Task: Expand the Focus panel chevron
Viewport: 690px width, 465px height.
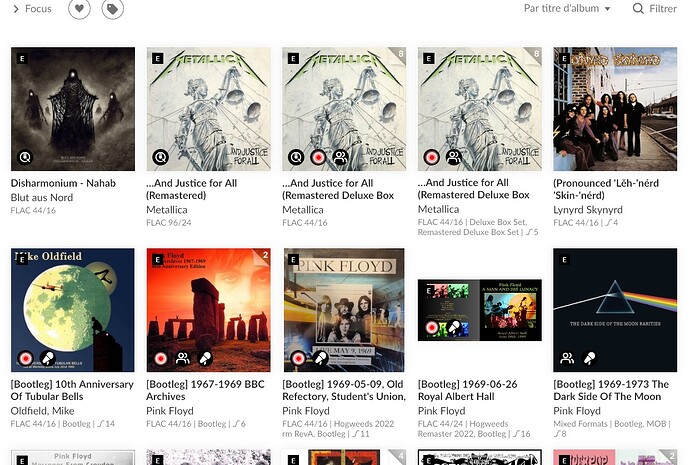Action: (16, 9)
